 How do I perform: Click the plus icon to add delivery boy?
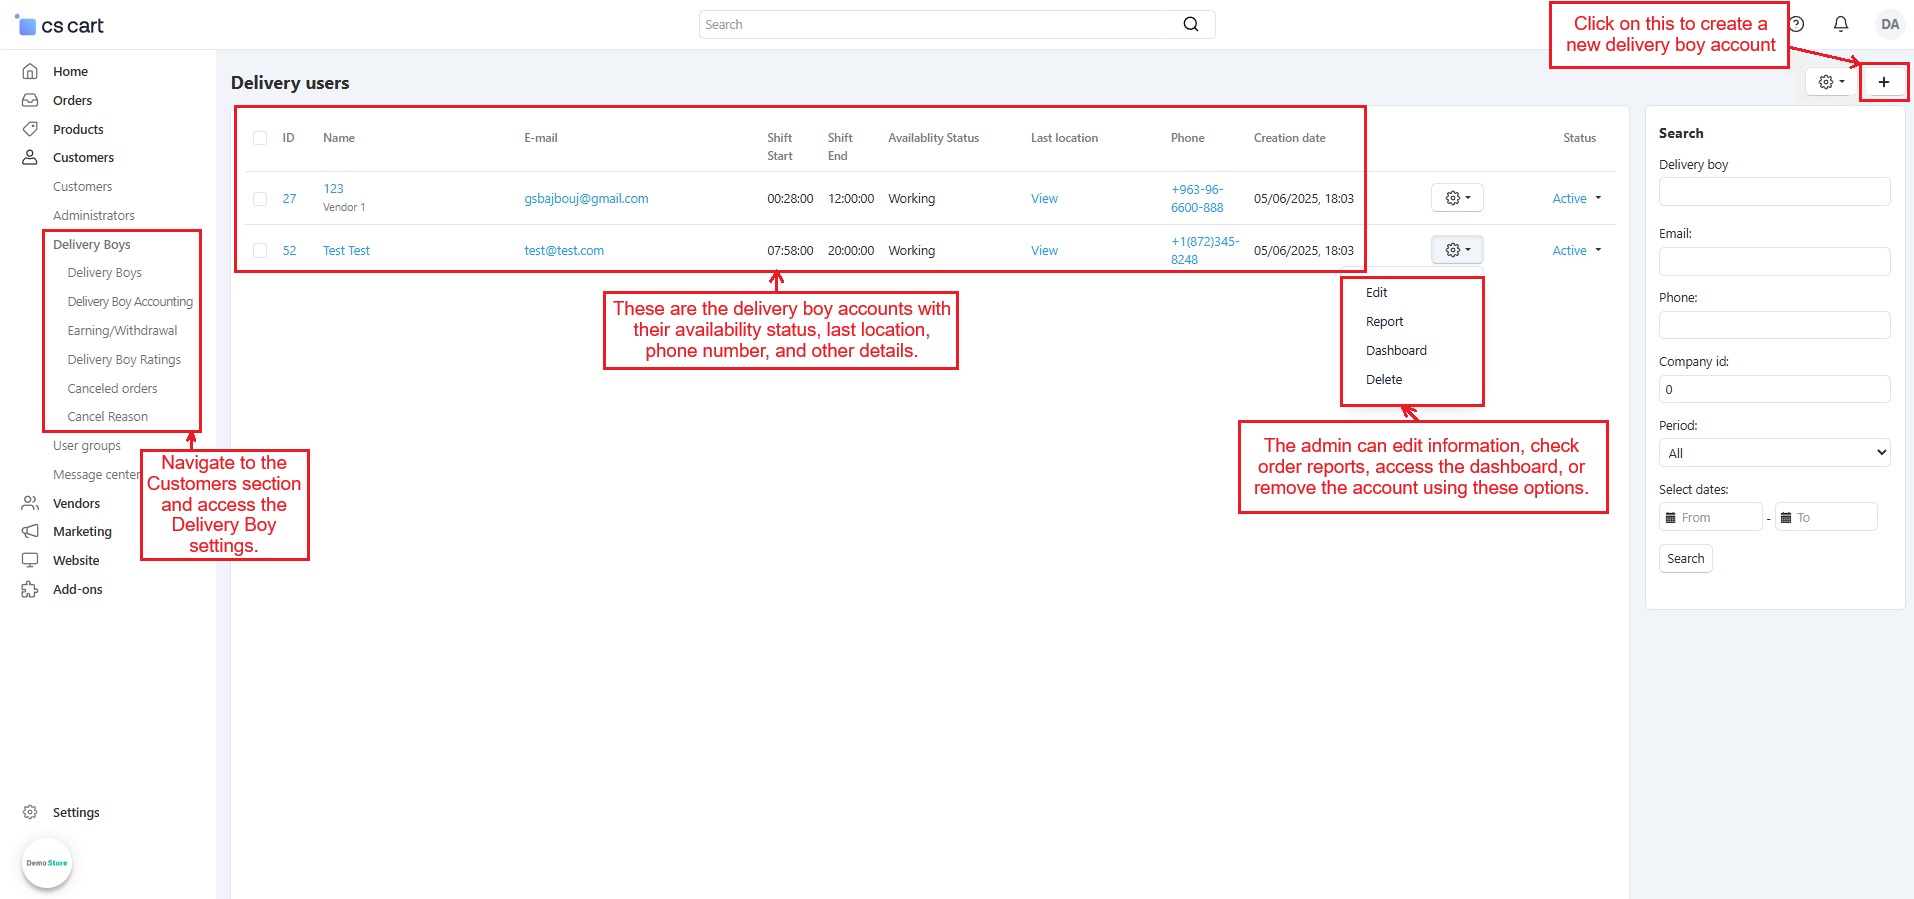tap(1883, 82)
